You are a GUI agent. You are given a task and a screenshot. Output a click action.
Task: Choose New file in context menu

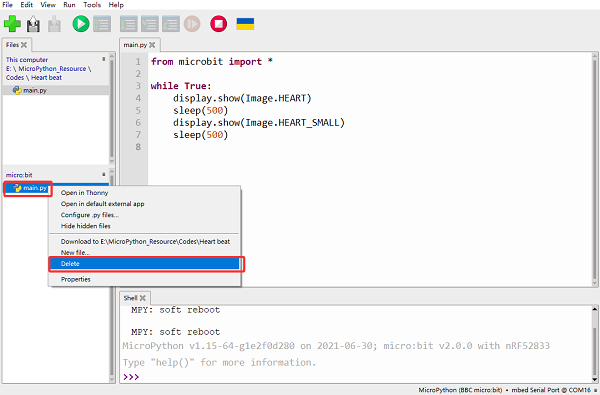145,253
